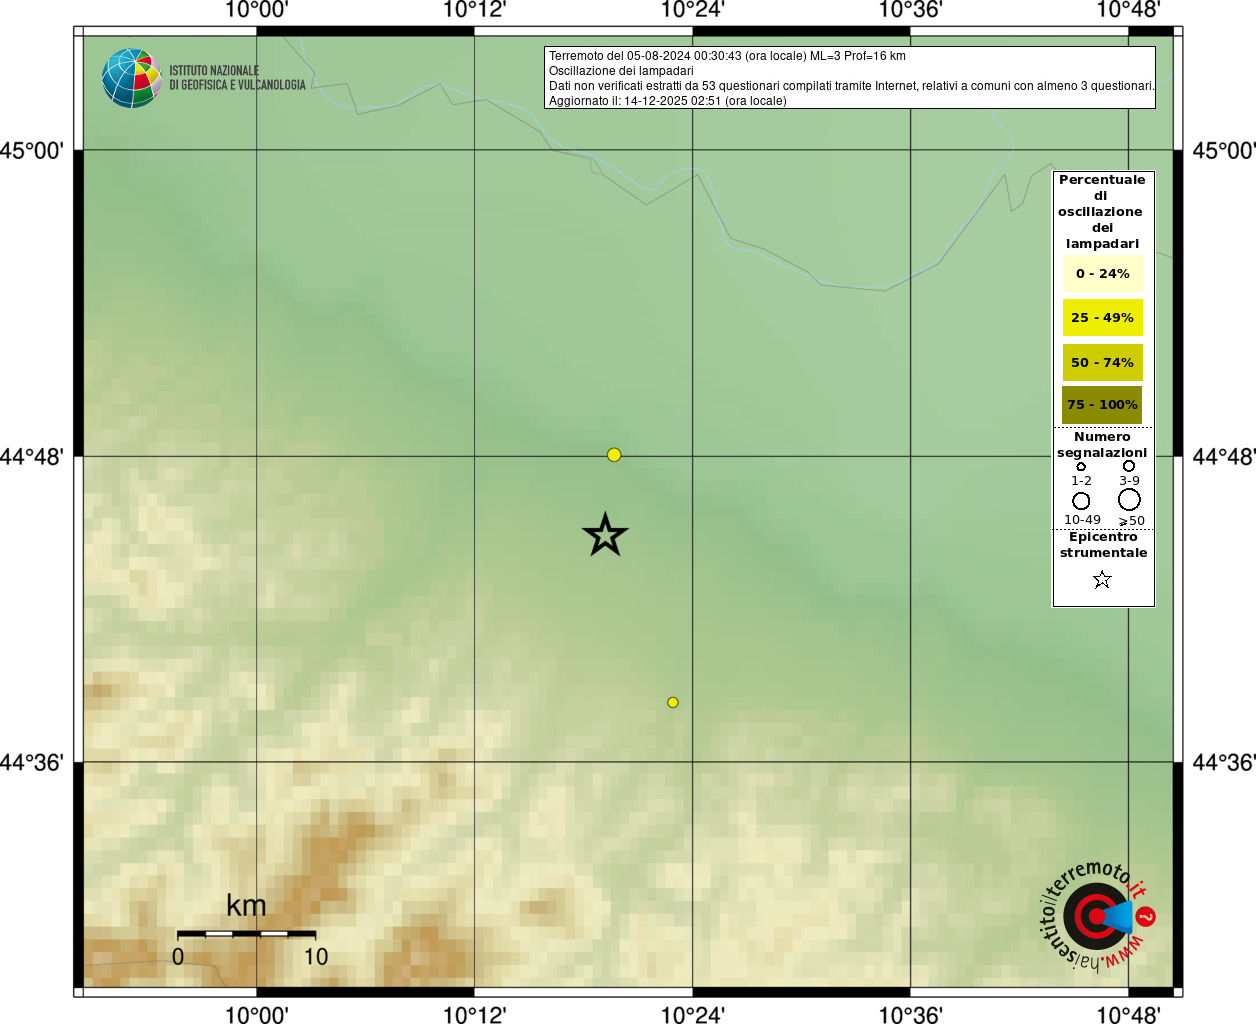Click the 75 - 100% olive swatch

pos(1102,405)
